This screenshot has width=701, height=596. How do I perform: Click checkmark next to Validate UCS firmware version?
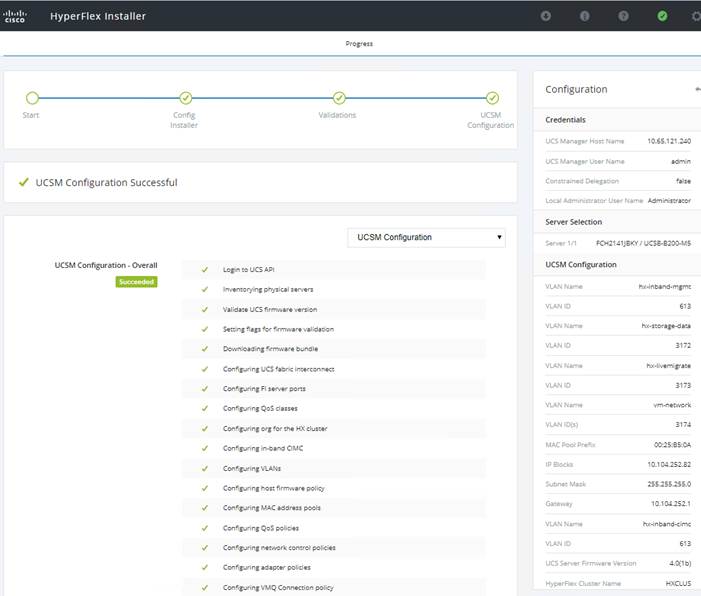(205, 309)
